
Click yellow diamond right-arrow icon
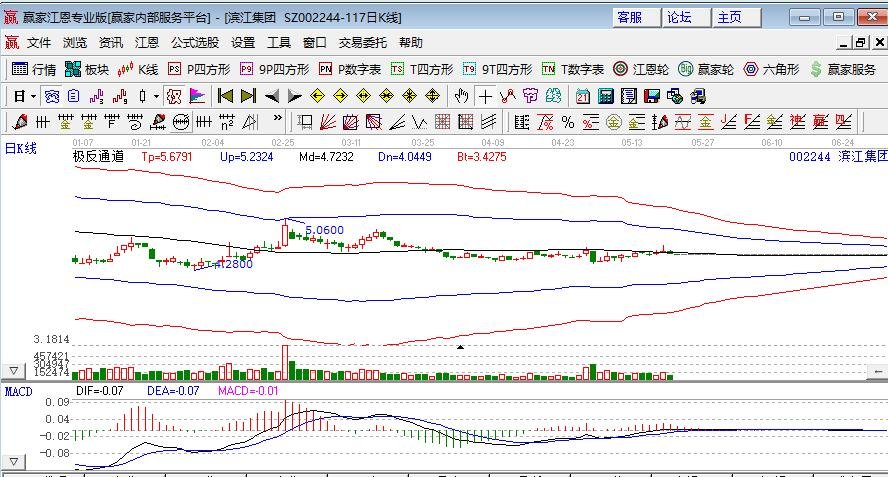[340, 96]
